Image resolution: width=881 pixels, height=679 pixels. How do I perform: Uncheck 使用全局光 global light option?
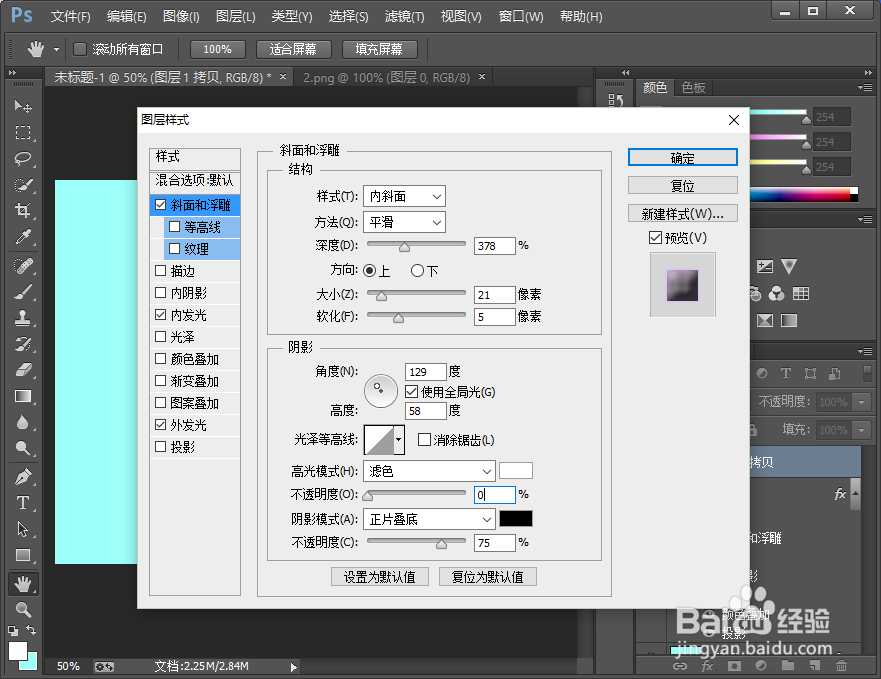(x=411, y=392)
